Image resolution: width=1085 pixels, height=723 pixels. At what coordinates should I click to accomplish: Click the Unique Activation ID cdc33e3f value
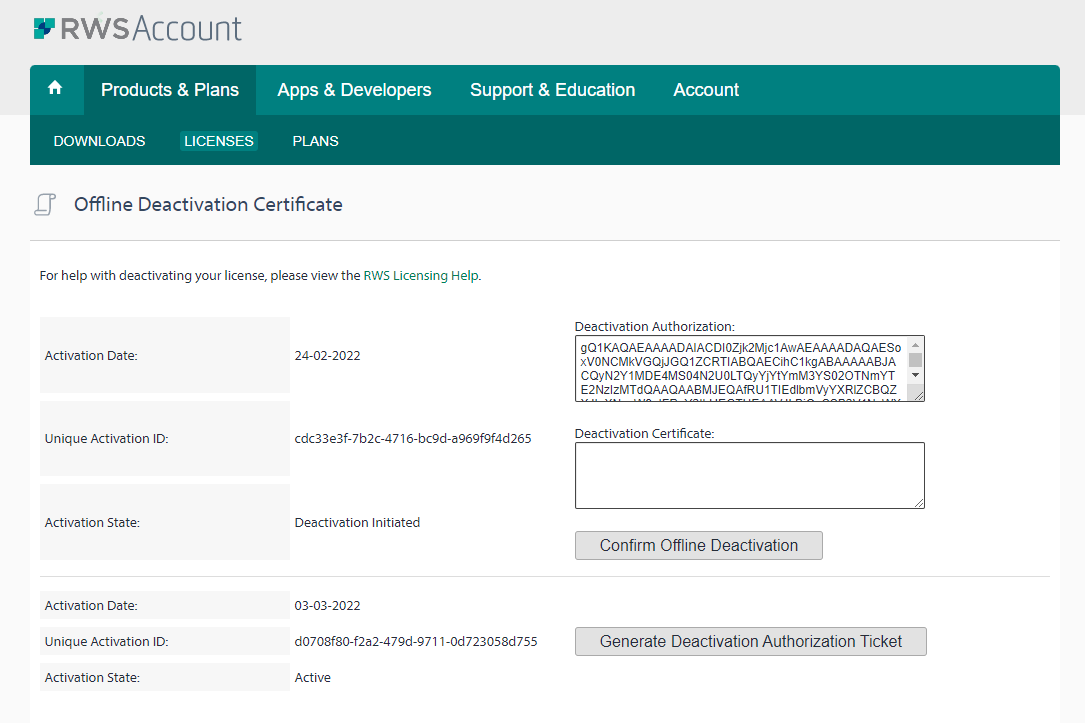pyautogui.click(x=412, y=437)
